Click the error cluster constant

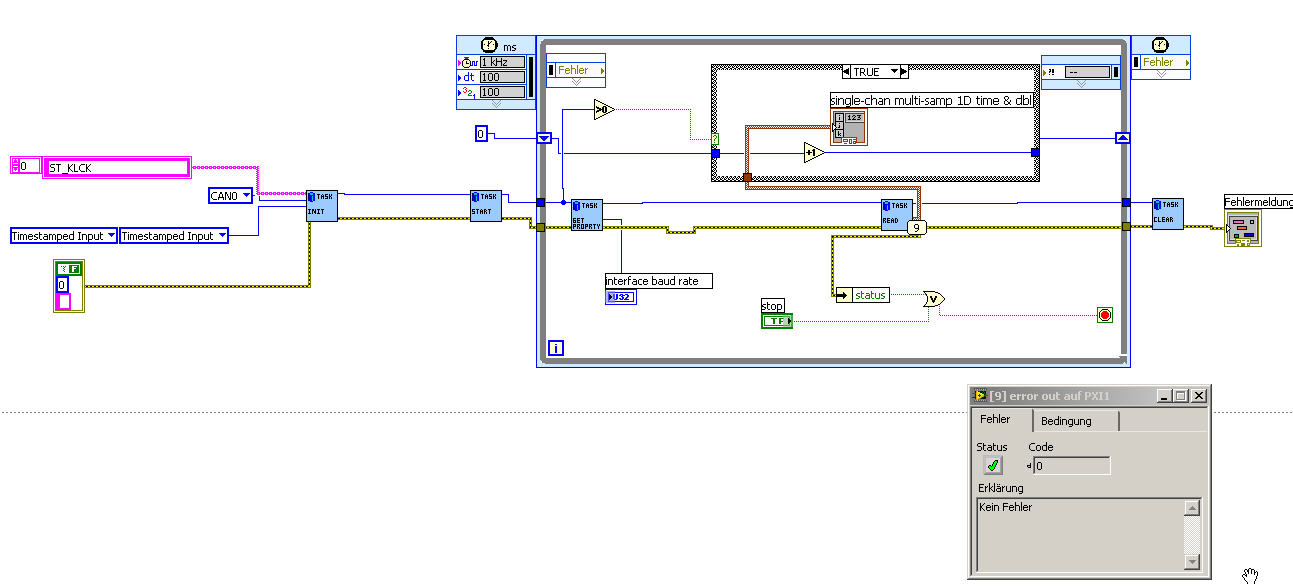pos(69,285)
